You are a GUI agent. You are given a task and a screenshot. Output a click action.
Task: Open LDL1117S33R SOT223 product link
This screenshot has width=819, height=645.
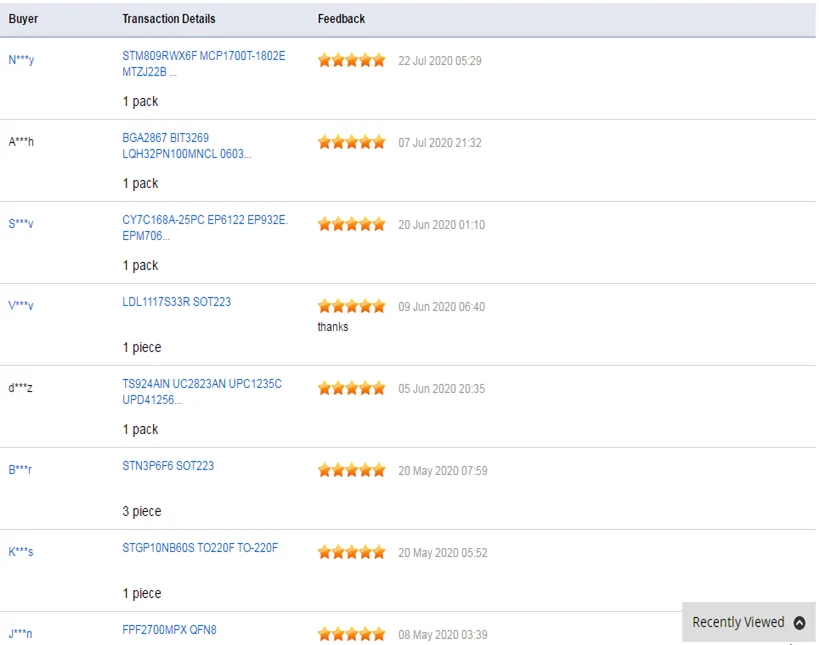(x=177, y=302)
